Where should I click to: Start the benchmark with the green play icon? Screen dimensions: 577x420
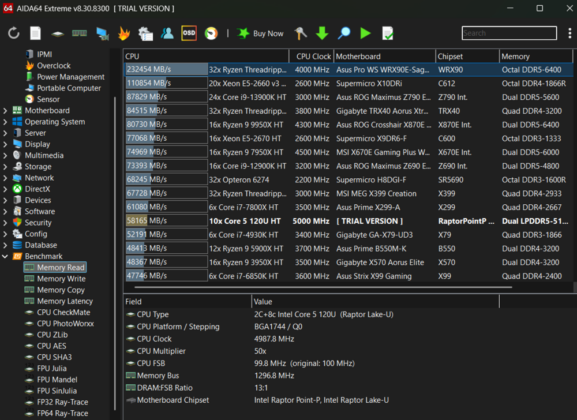[x=365, y=33]
